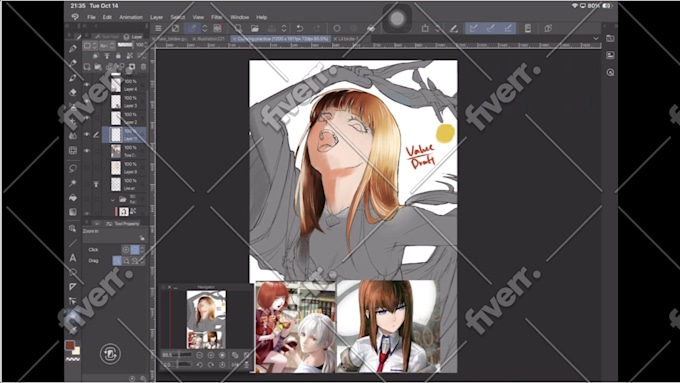The height and width of the screenshot is (383, 680).
Task: Open the Sub Tool panel tab
Action: pyautogui.click(x=107, y=37)
